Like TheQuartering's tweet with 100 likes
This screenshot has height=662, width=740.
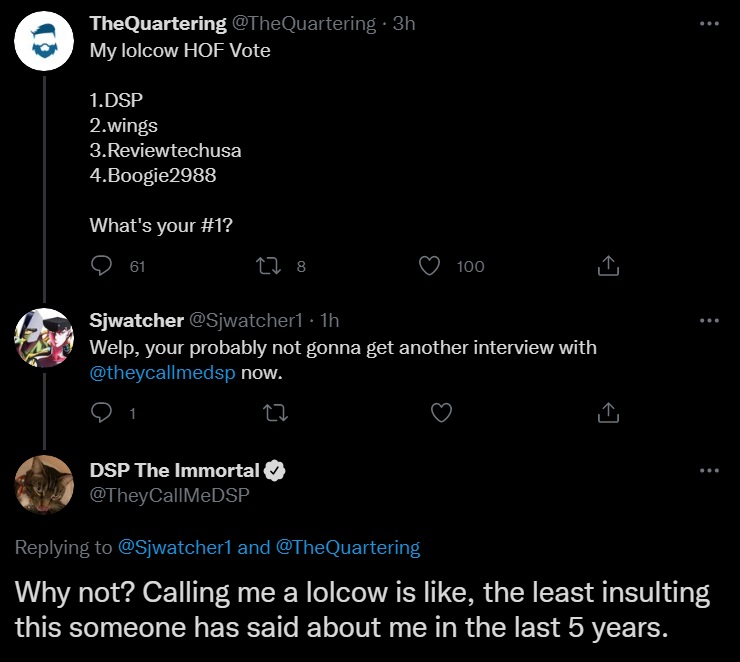[429, 266]
